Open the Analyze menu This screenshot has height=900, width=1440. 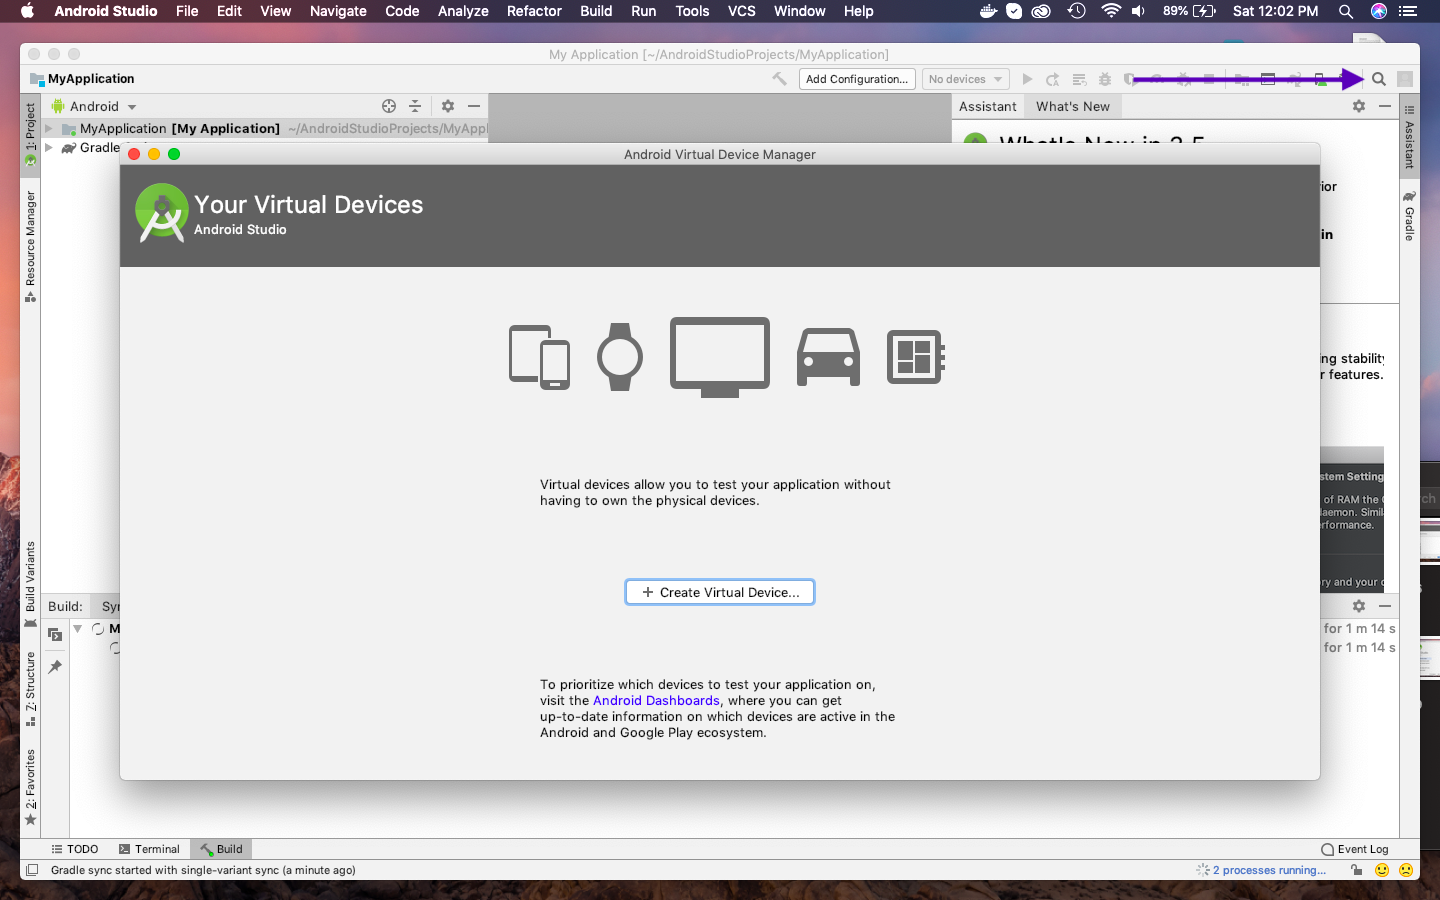(463, 11)
